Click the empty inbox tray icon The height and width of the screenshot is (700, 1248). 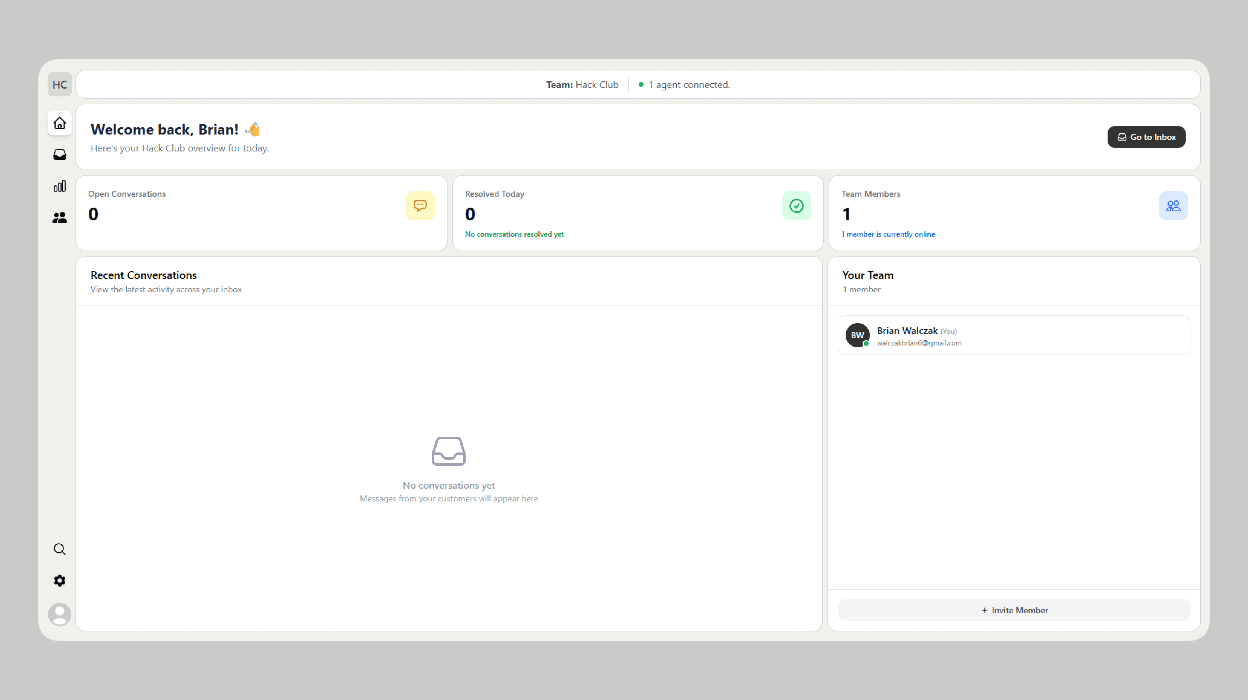(449, 452)
